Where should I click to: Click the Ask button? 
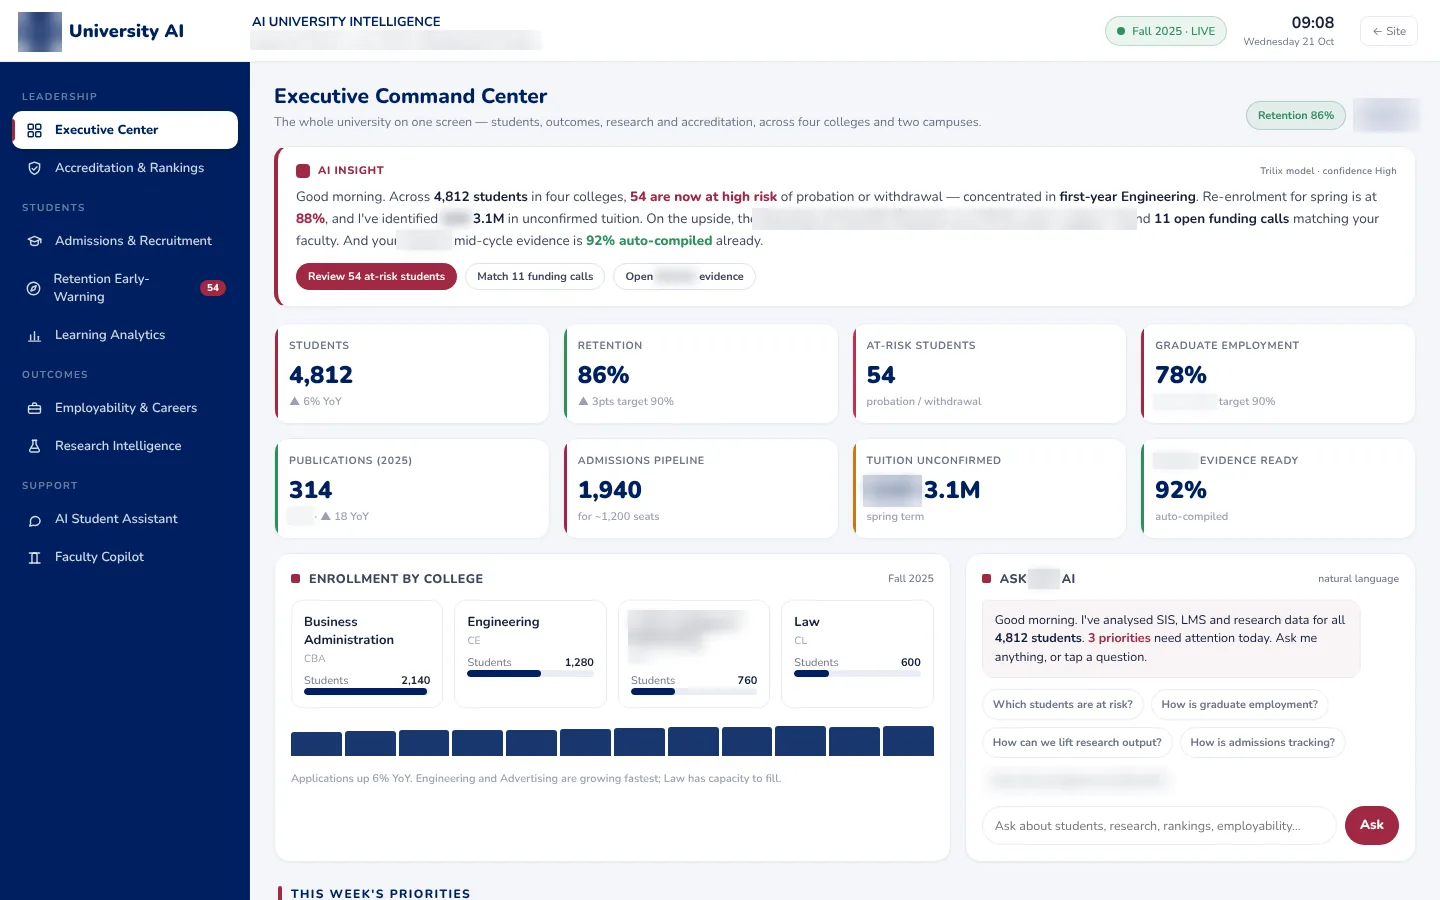pos(1372,825)
